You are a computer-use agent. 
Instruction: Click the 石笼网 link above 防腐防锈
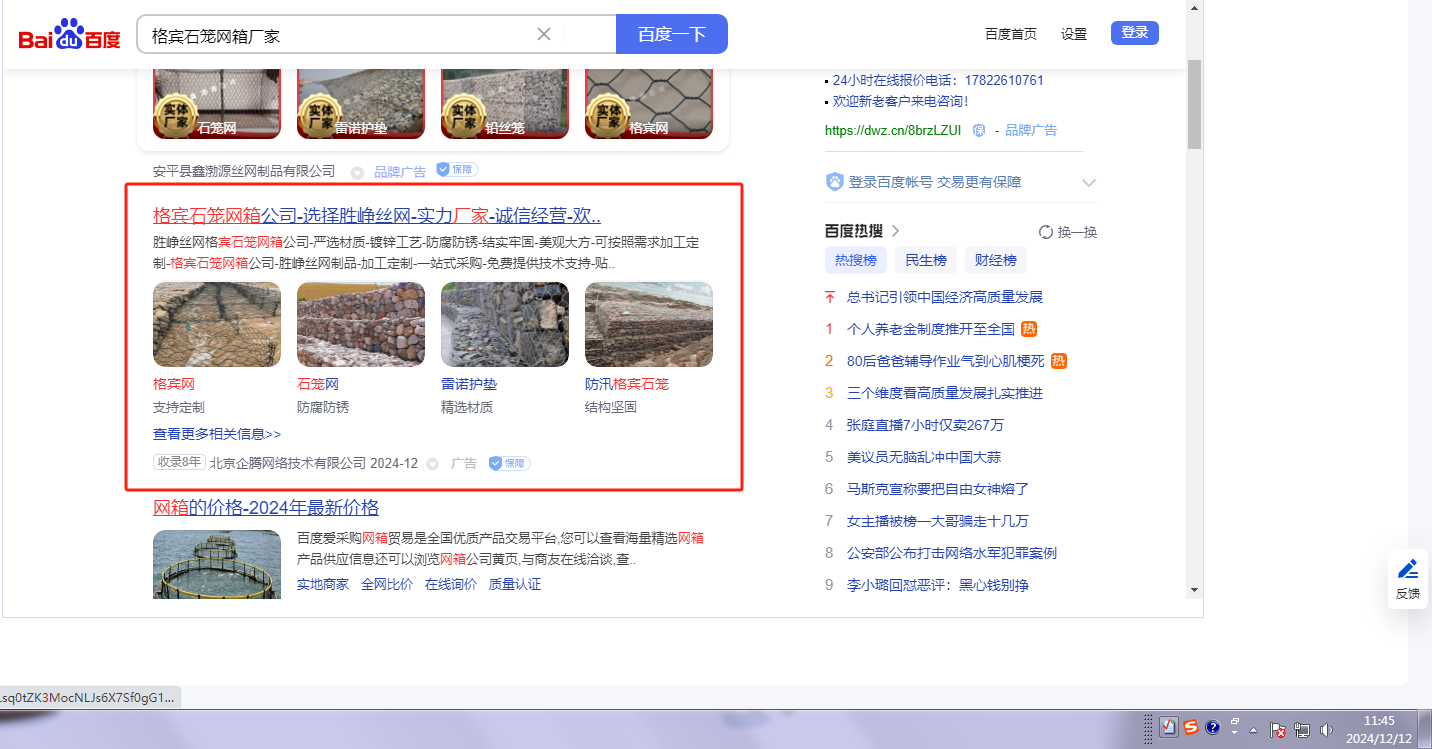click(318, 384)
